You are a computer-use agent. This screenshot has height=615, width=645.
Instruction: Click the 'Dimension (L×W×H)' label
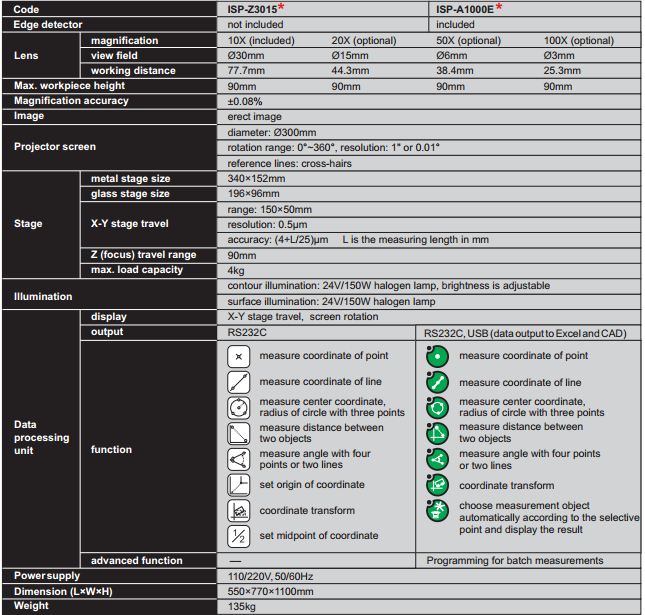click(x=63, y=592)
